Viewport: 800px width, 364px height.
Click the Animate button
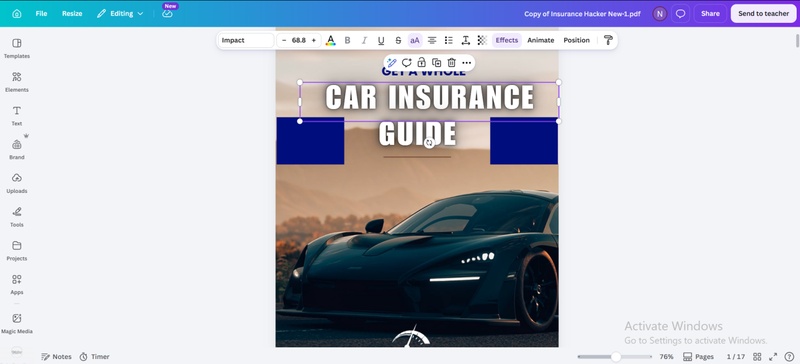pos(540,40)
